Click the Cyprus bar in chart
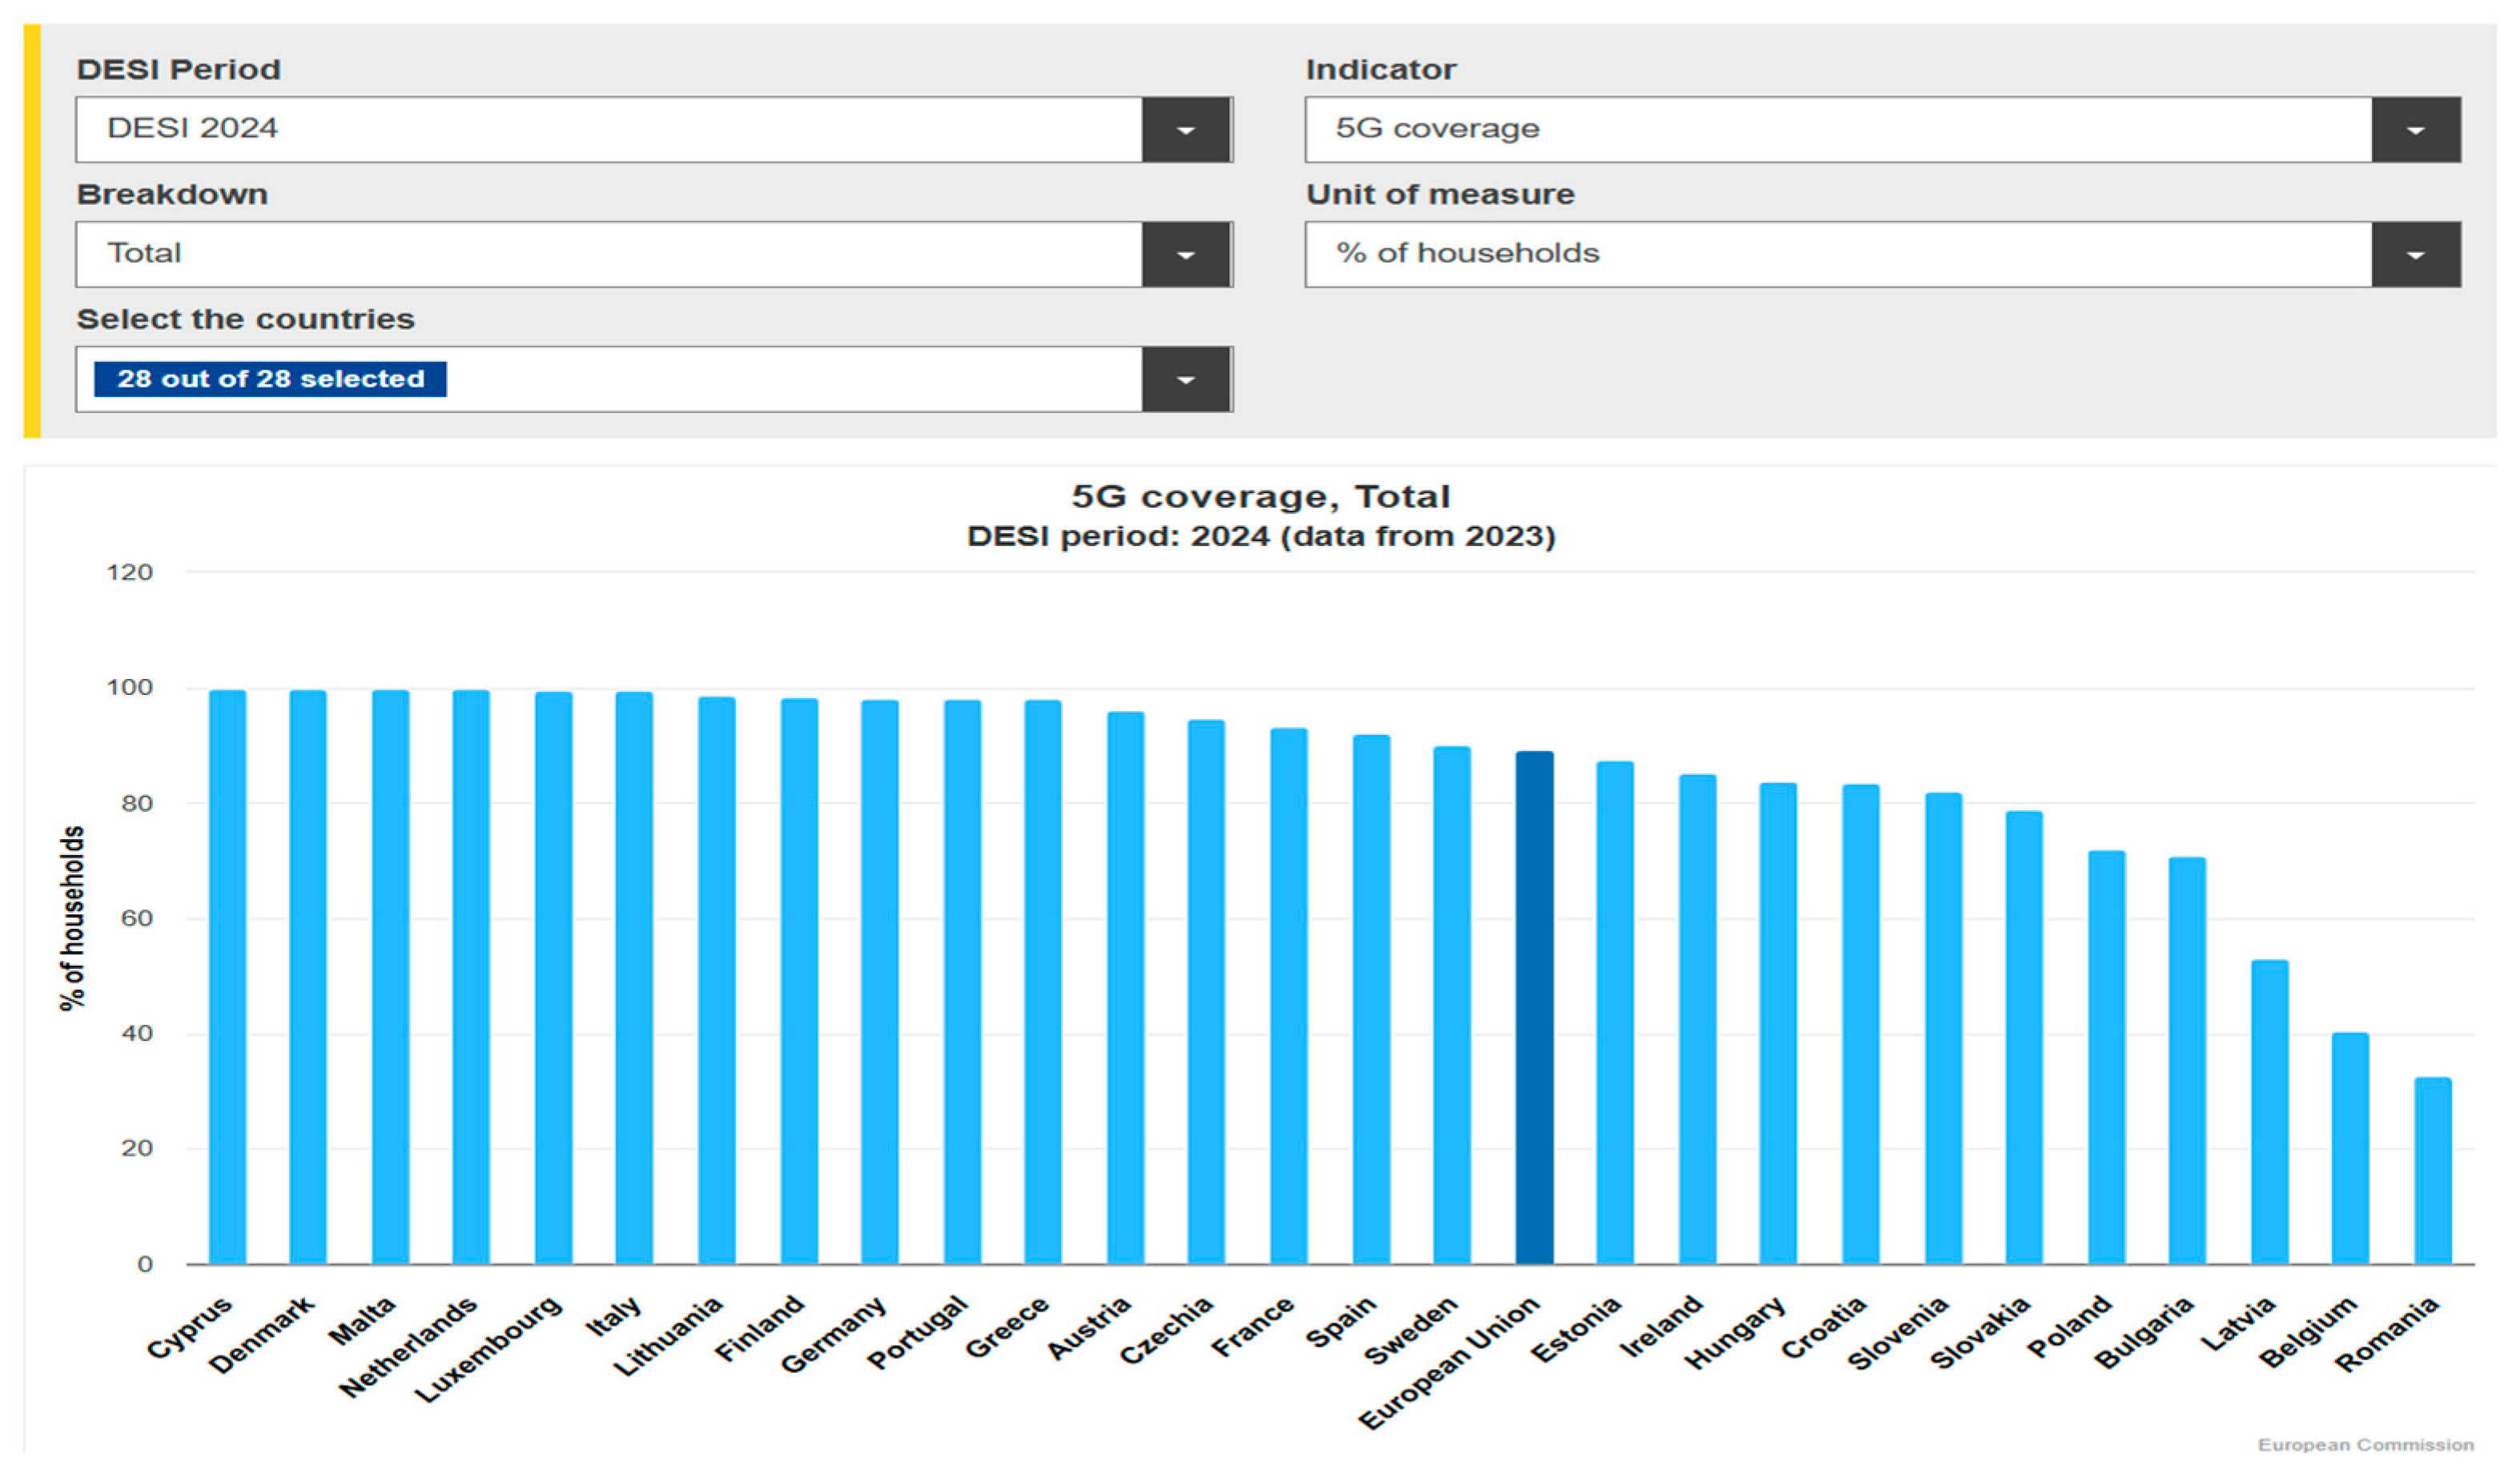2520x1478 pixels. coord(227,977)
